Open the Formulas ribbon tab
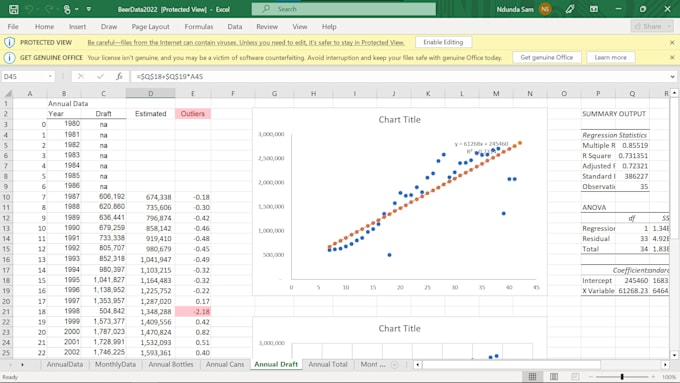 tap(199, 27)
